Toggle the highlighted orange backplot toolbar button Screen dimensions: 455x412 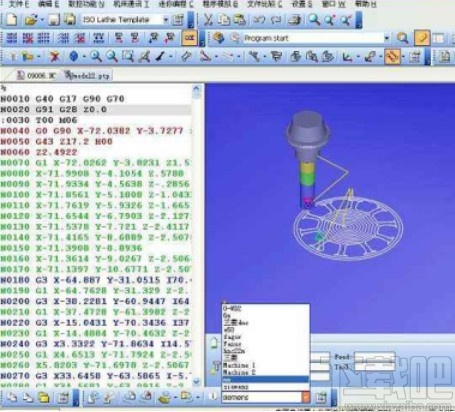[x=392, y=56]
